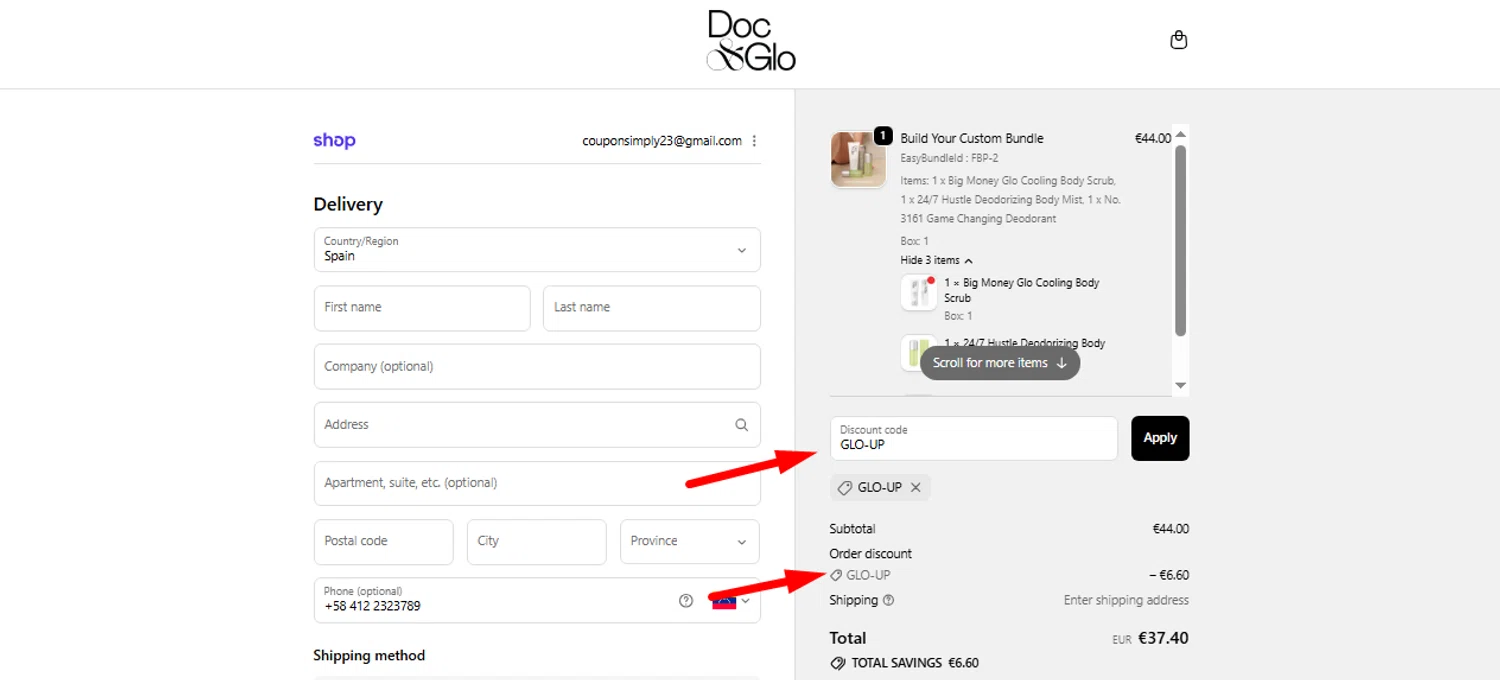The image size is (1500, 680).
Task: Click the Subtotal €44.00 value
Action: (1171, 529)
